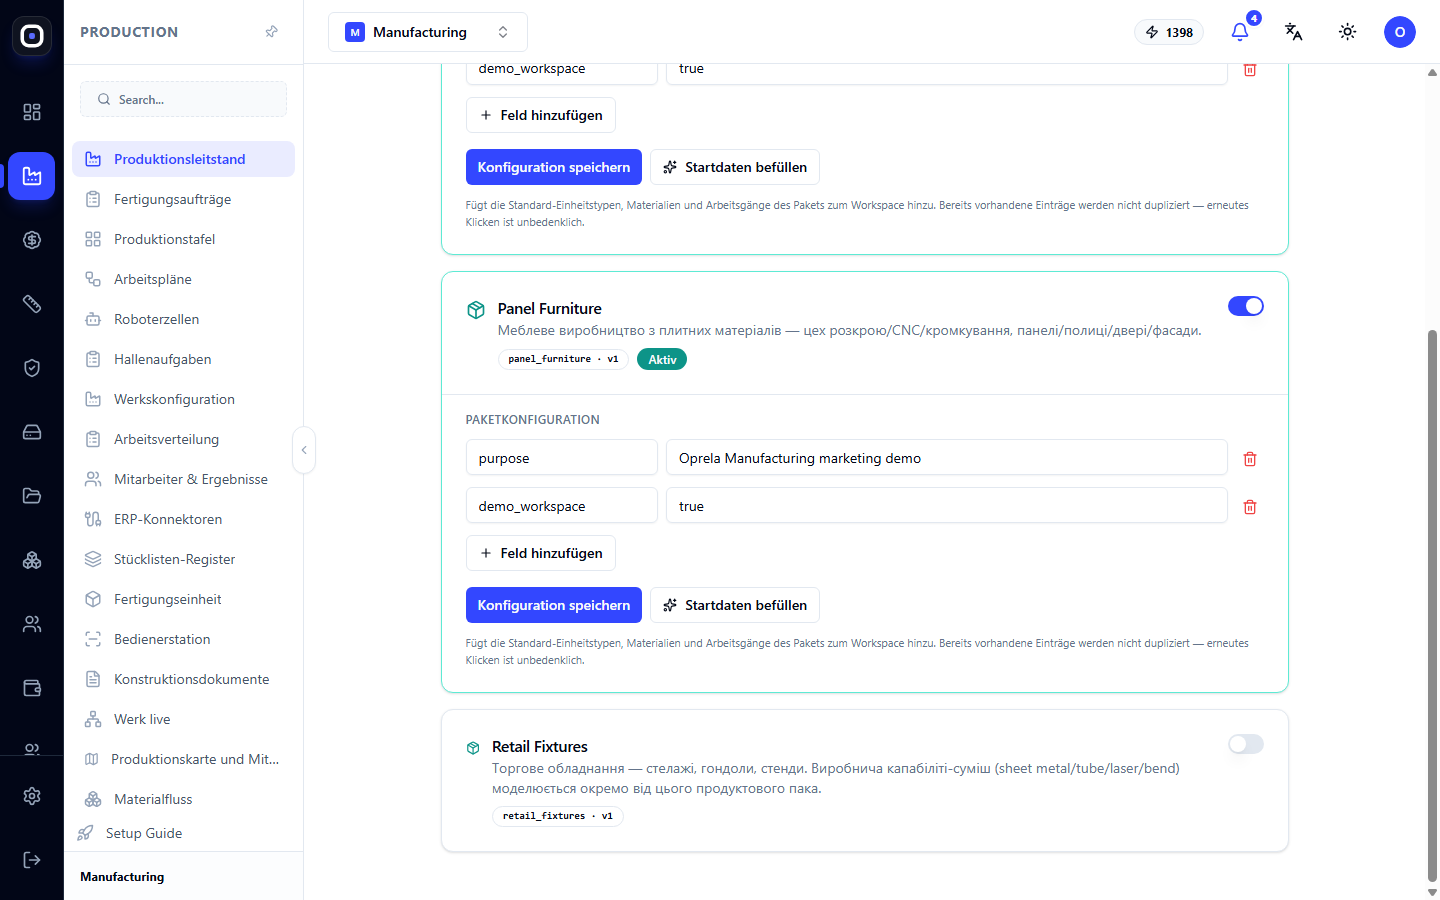The image size is (1440, 900).
Task: Edit the Oprela Manufacturing marketing demo value
Action: [x=947, y=458]
